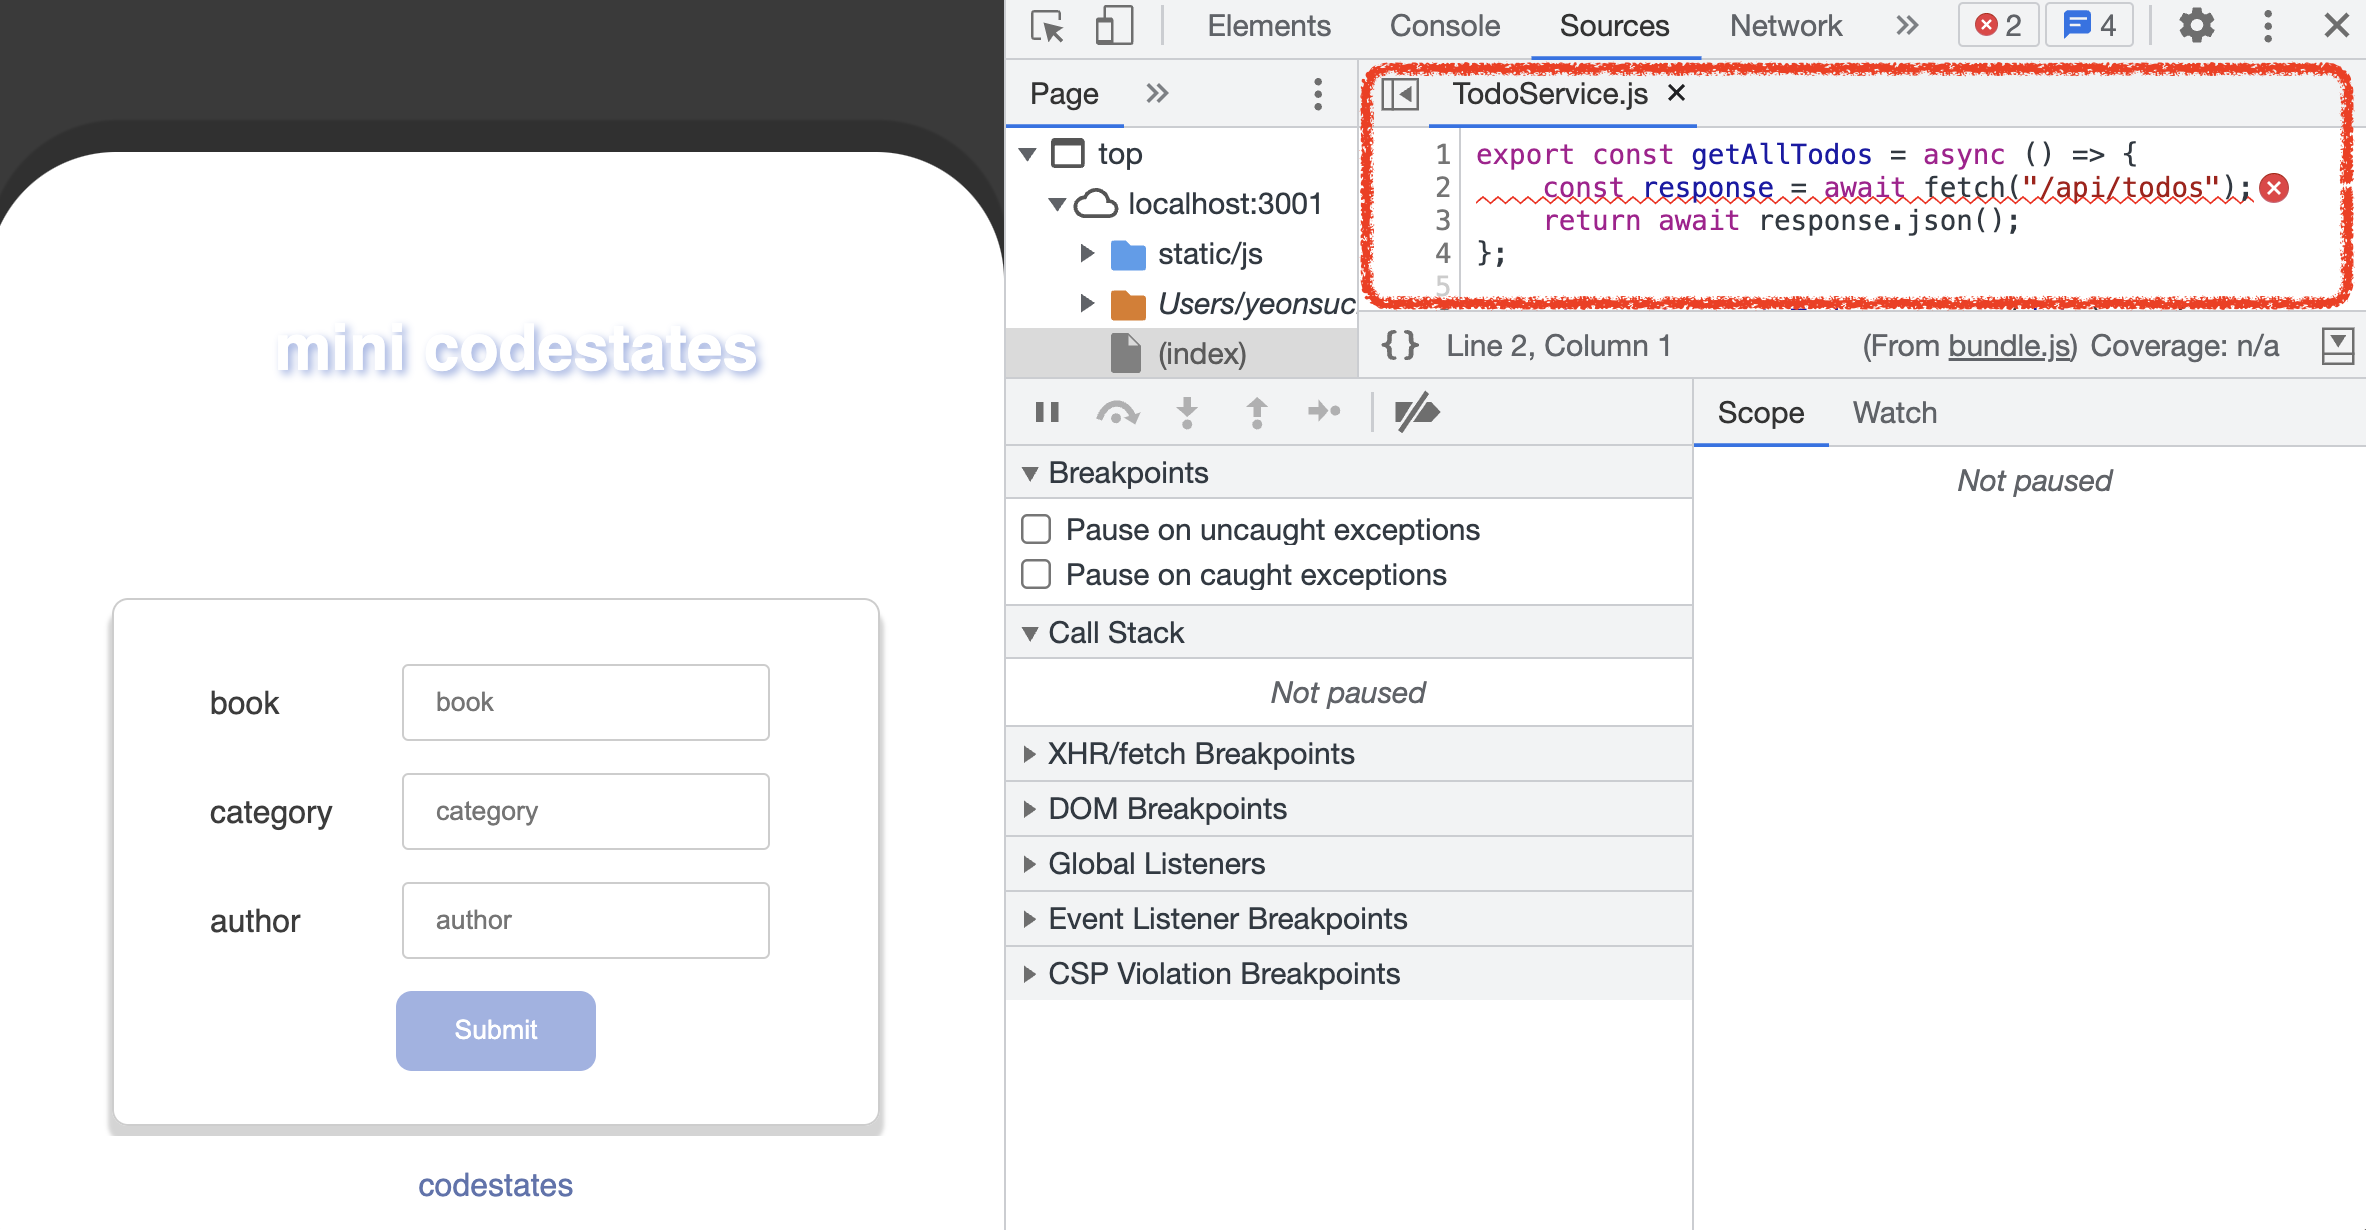The width and height of the screenshot is (2366, 1230).
Task: Click the step over icon
Action: coord(1117,412)
